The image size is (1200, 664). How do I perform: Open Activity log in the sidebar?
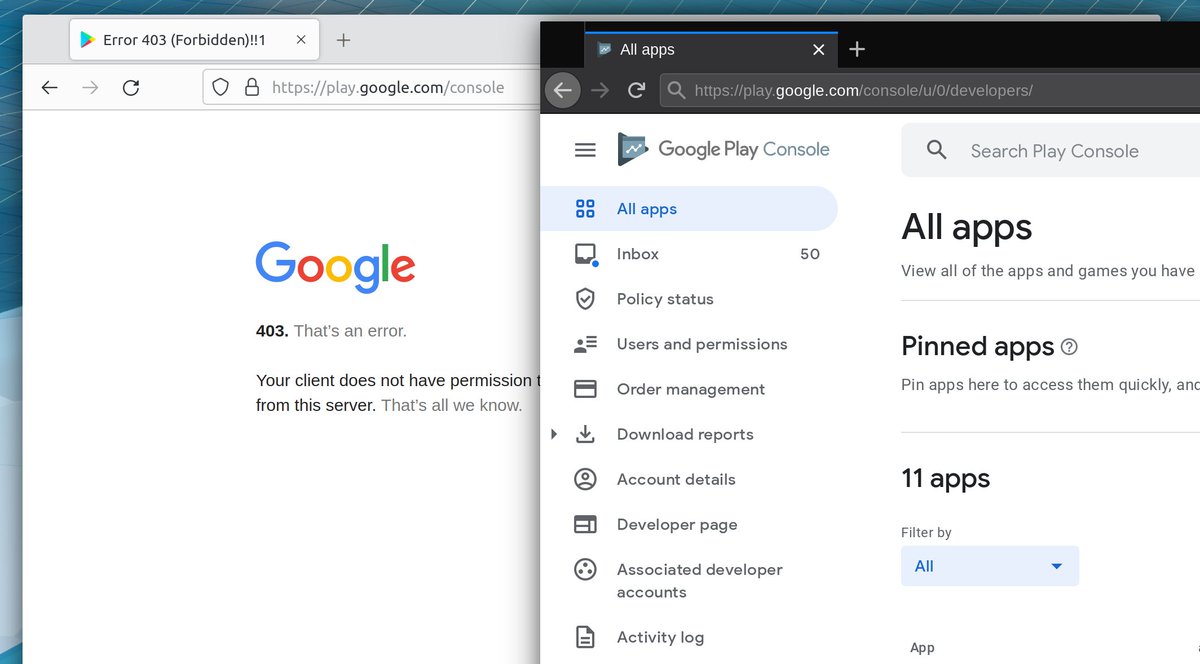click(689, 637)
